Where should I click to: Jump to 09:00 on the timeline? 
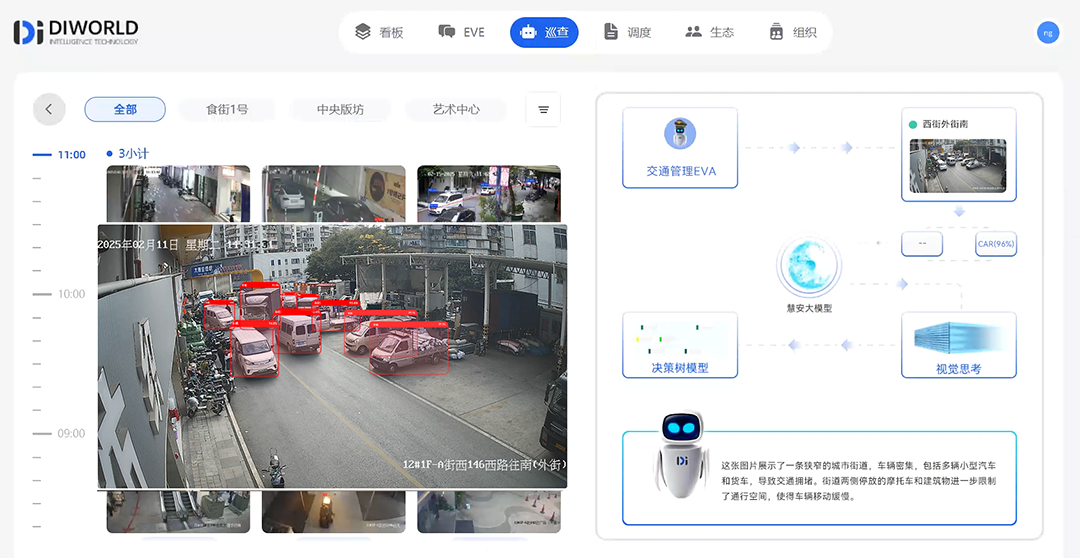tap(70, 433)
